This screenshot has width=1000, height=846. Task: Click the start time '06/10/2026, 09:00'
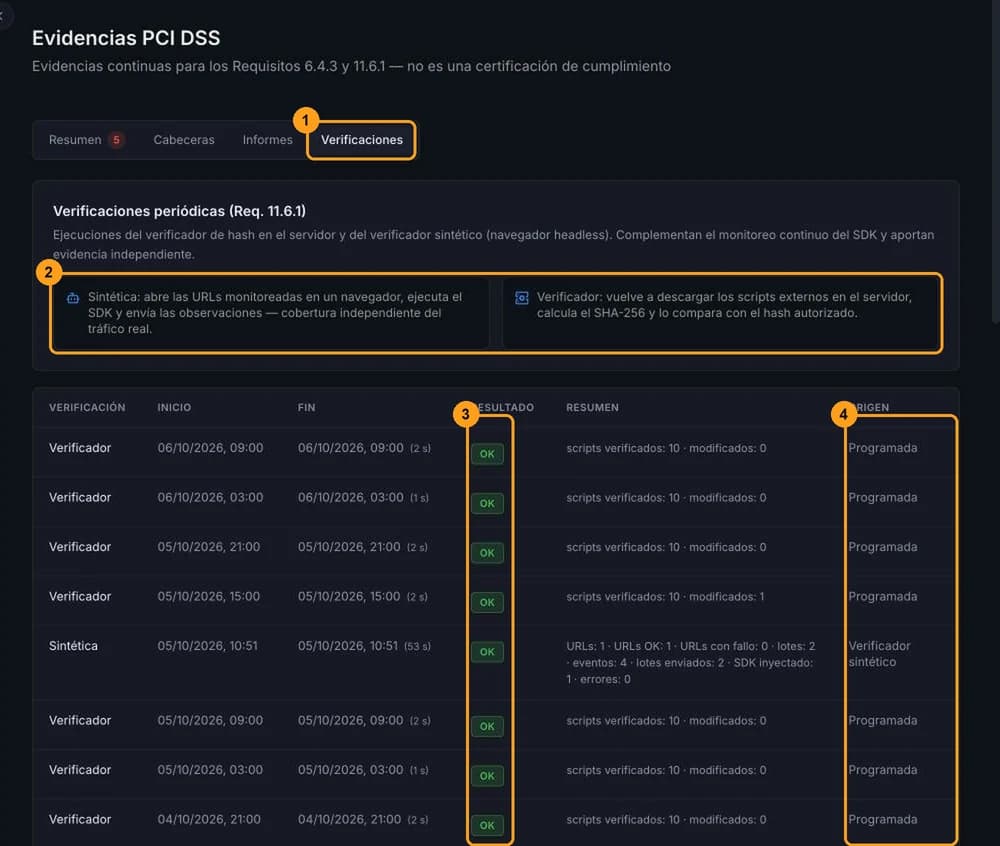pyautogui.click(x=210, y=448)
